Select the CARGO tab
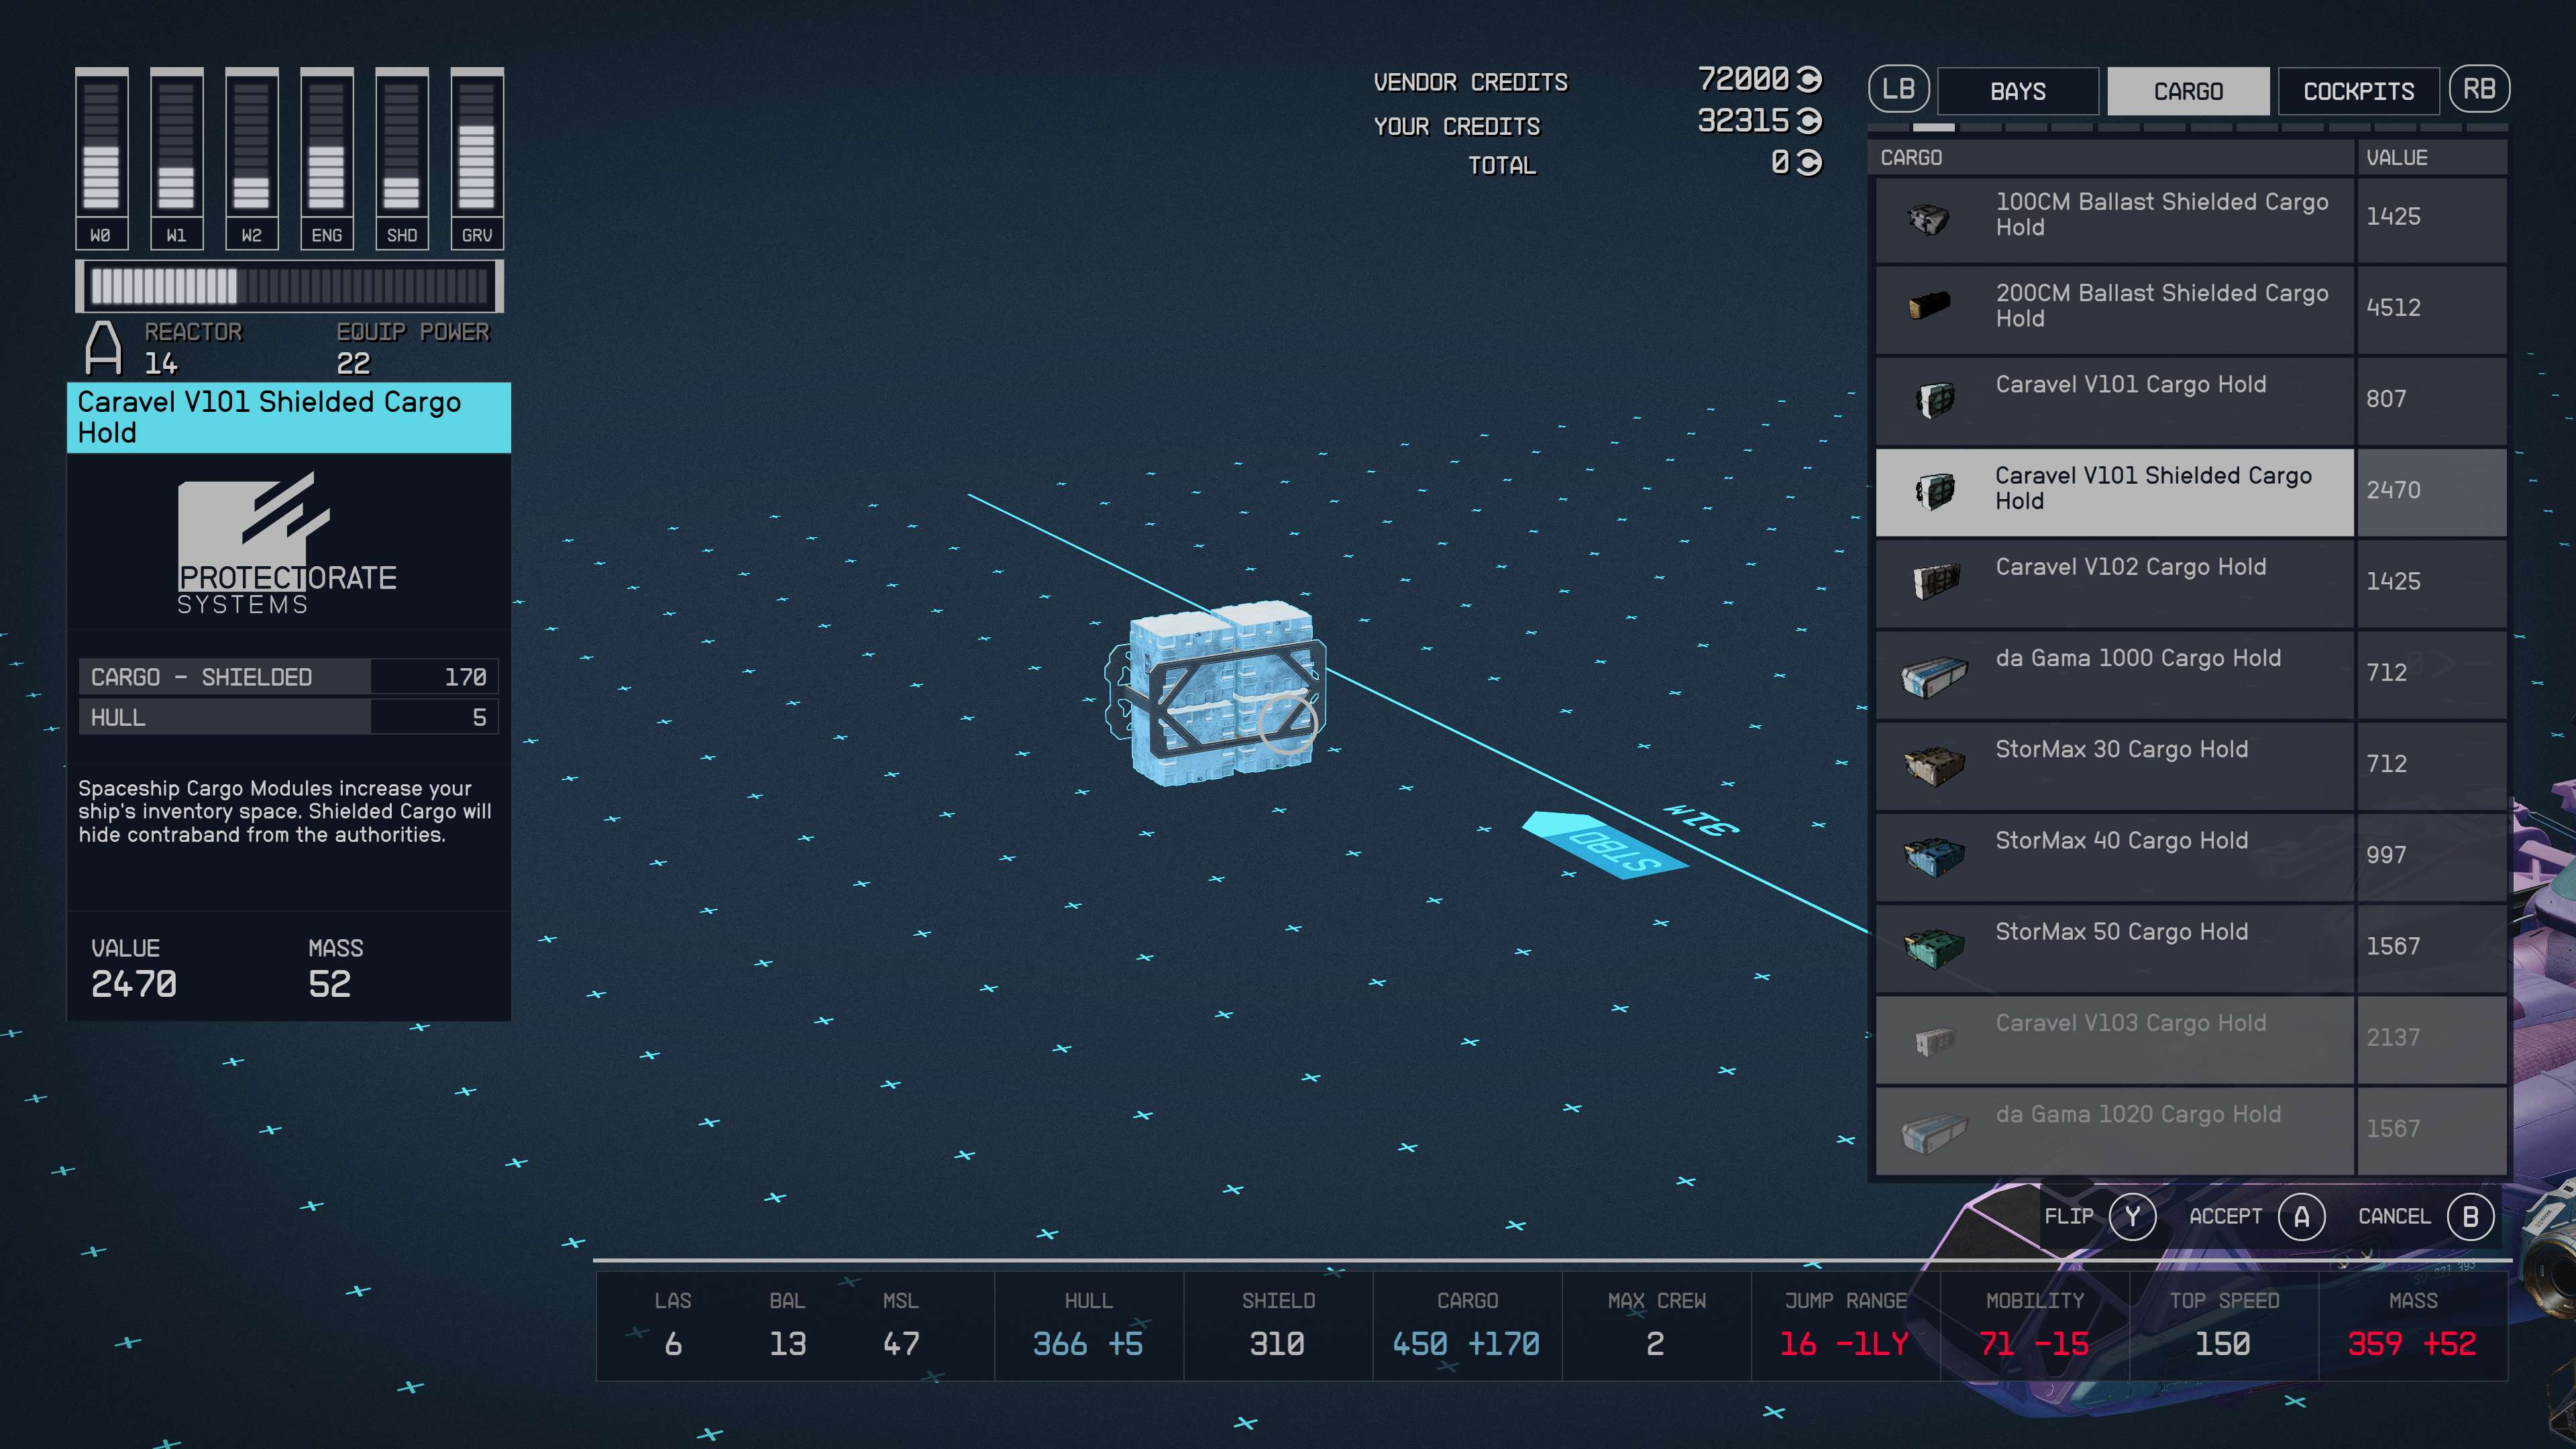Image resolution: width=2576 pixels, height=1449 pixels. pyautogui.click(x=2188, y=91)
